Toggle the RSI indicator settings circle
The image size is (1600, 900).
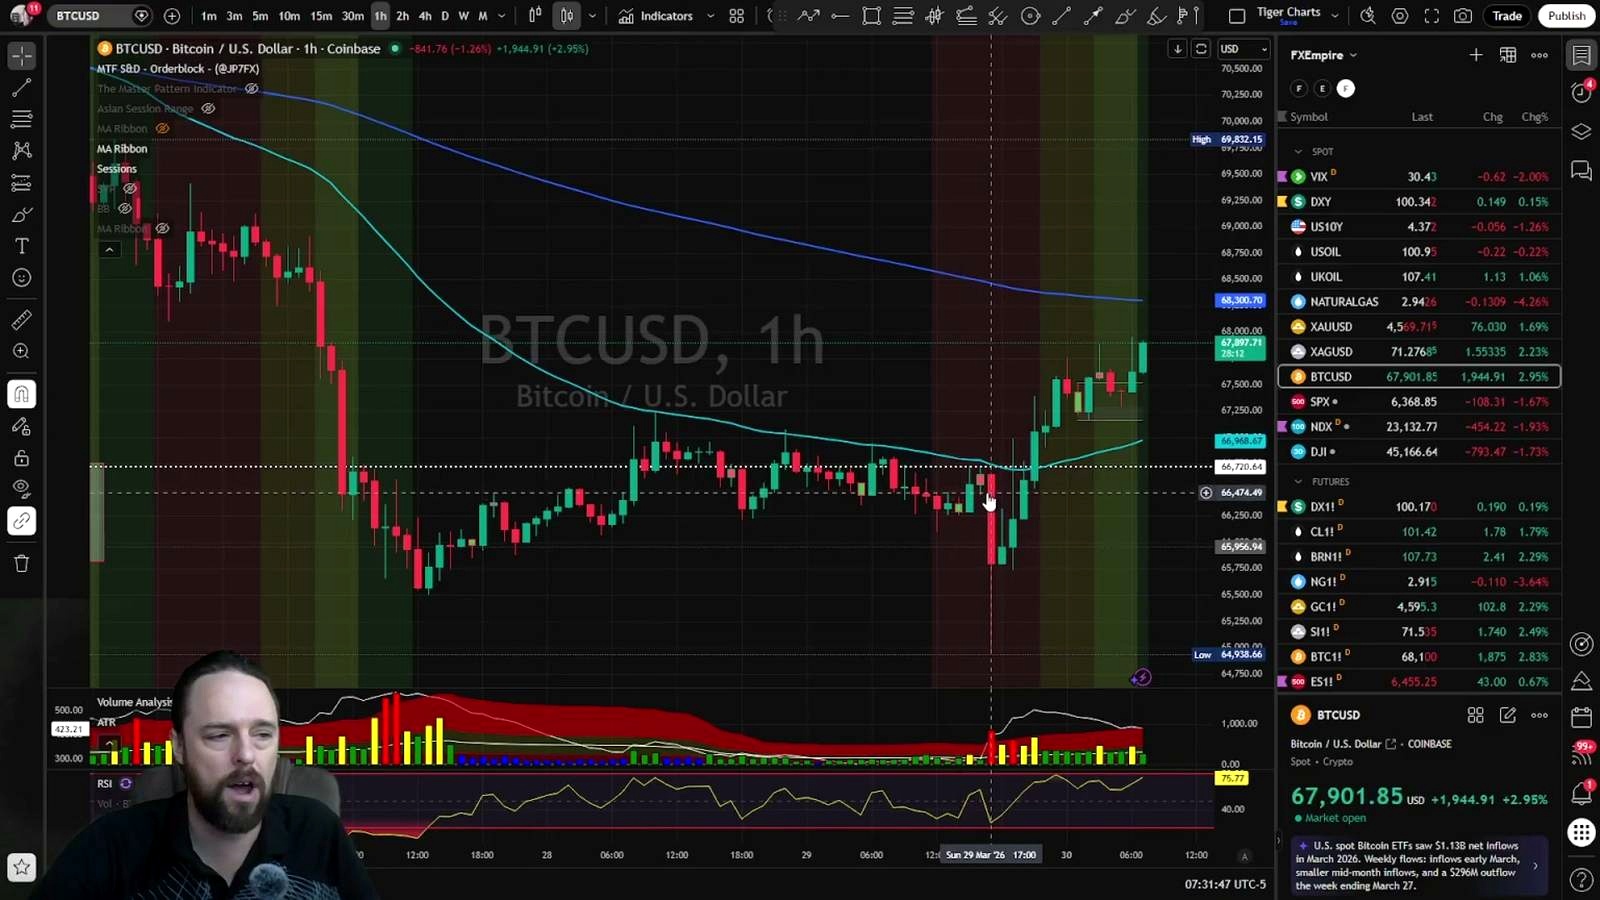[x=126, y=783]
